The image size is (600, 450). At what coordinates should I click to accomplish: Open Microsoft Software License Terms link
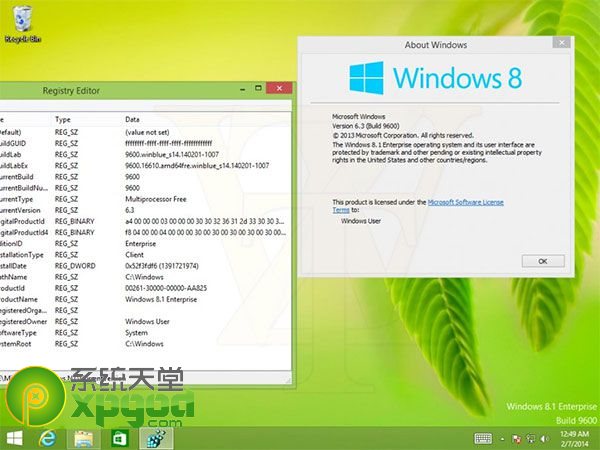tap(465, 202)
